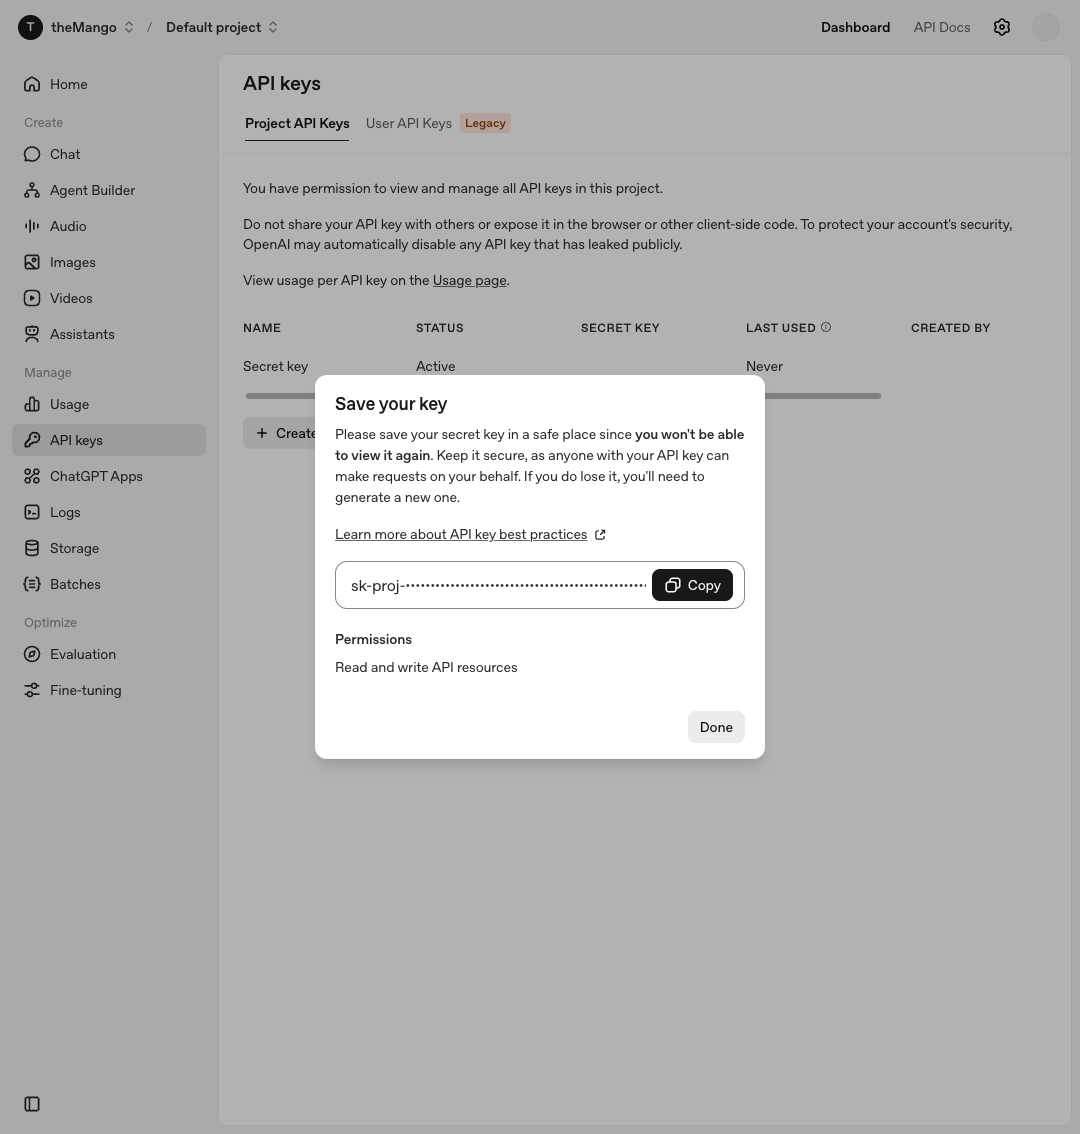Click the Last Used info icon
The image size is (1080, 1134).
pyautogui.click(x=826, y=328)
